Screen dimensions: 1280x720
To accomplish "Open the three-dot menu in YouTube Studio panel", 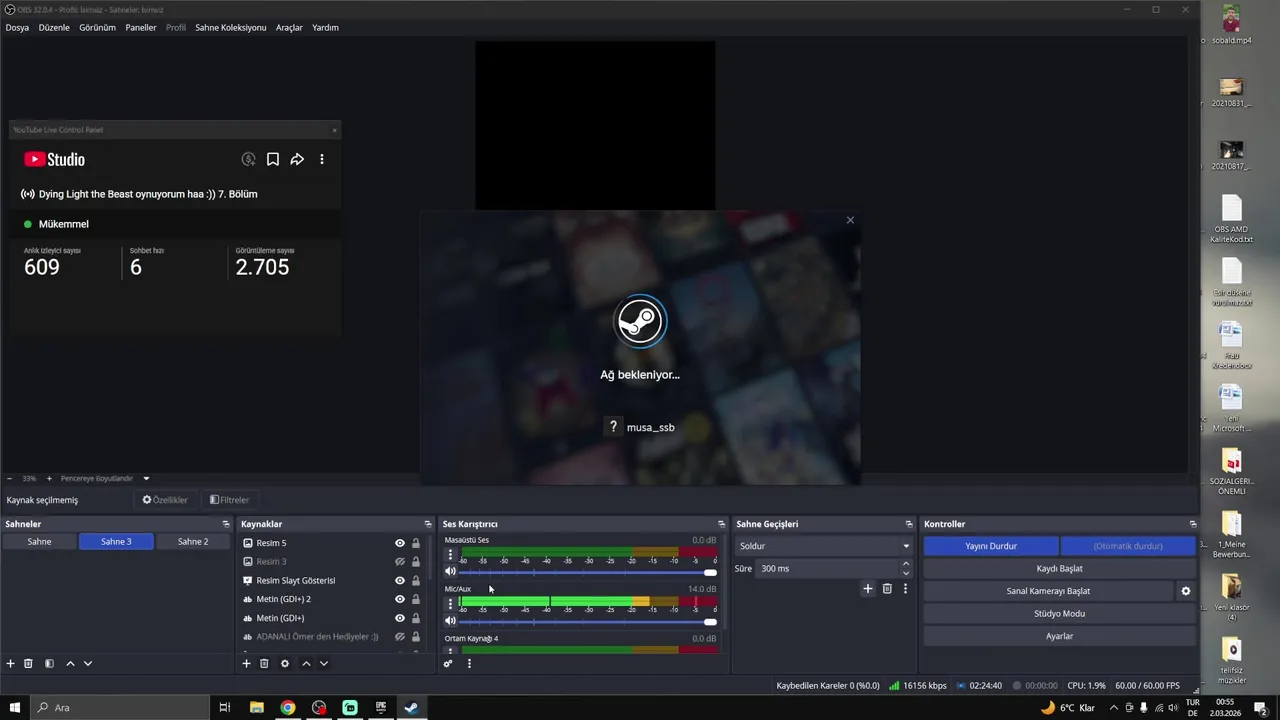I will click(x=322, y=159).
